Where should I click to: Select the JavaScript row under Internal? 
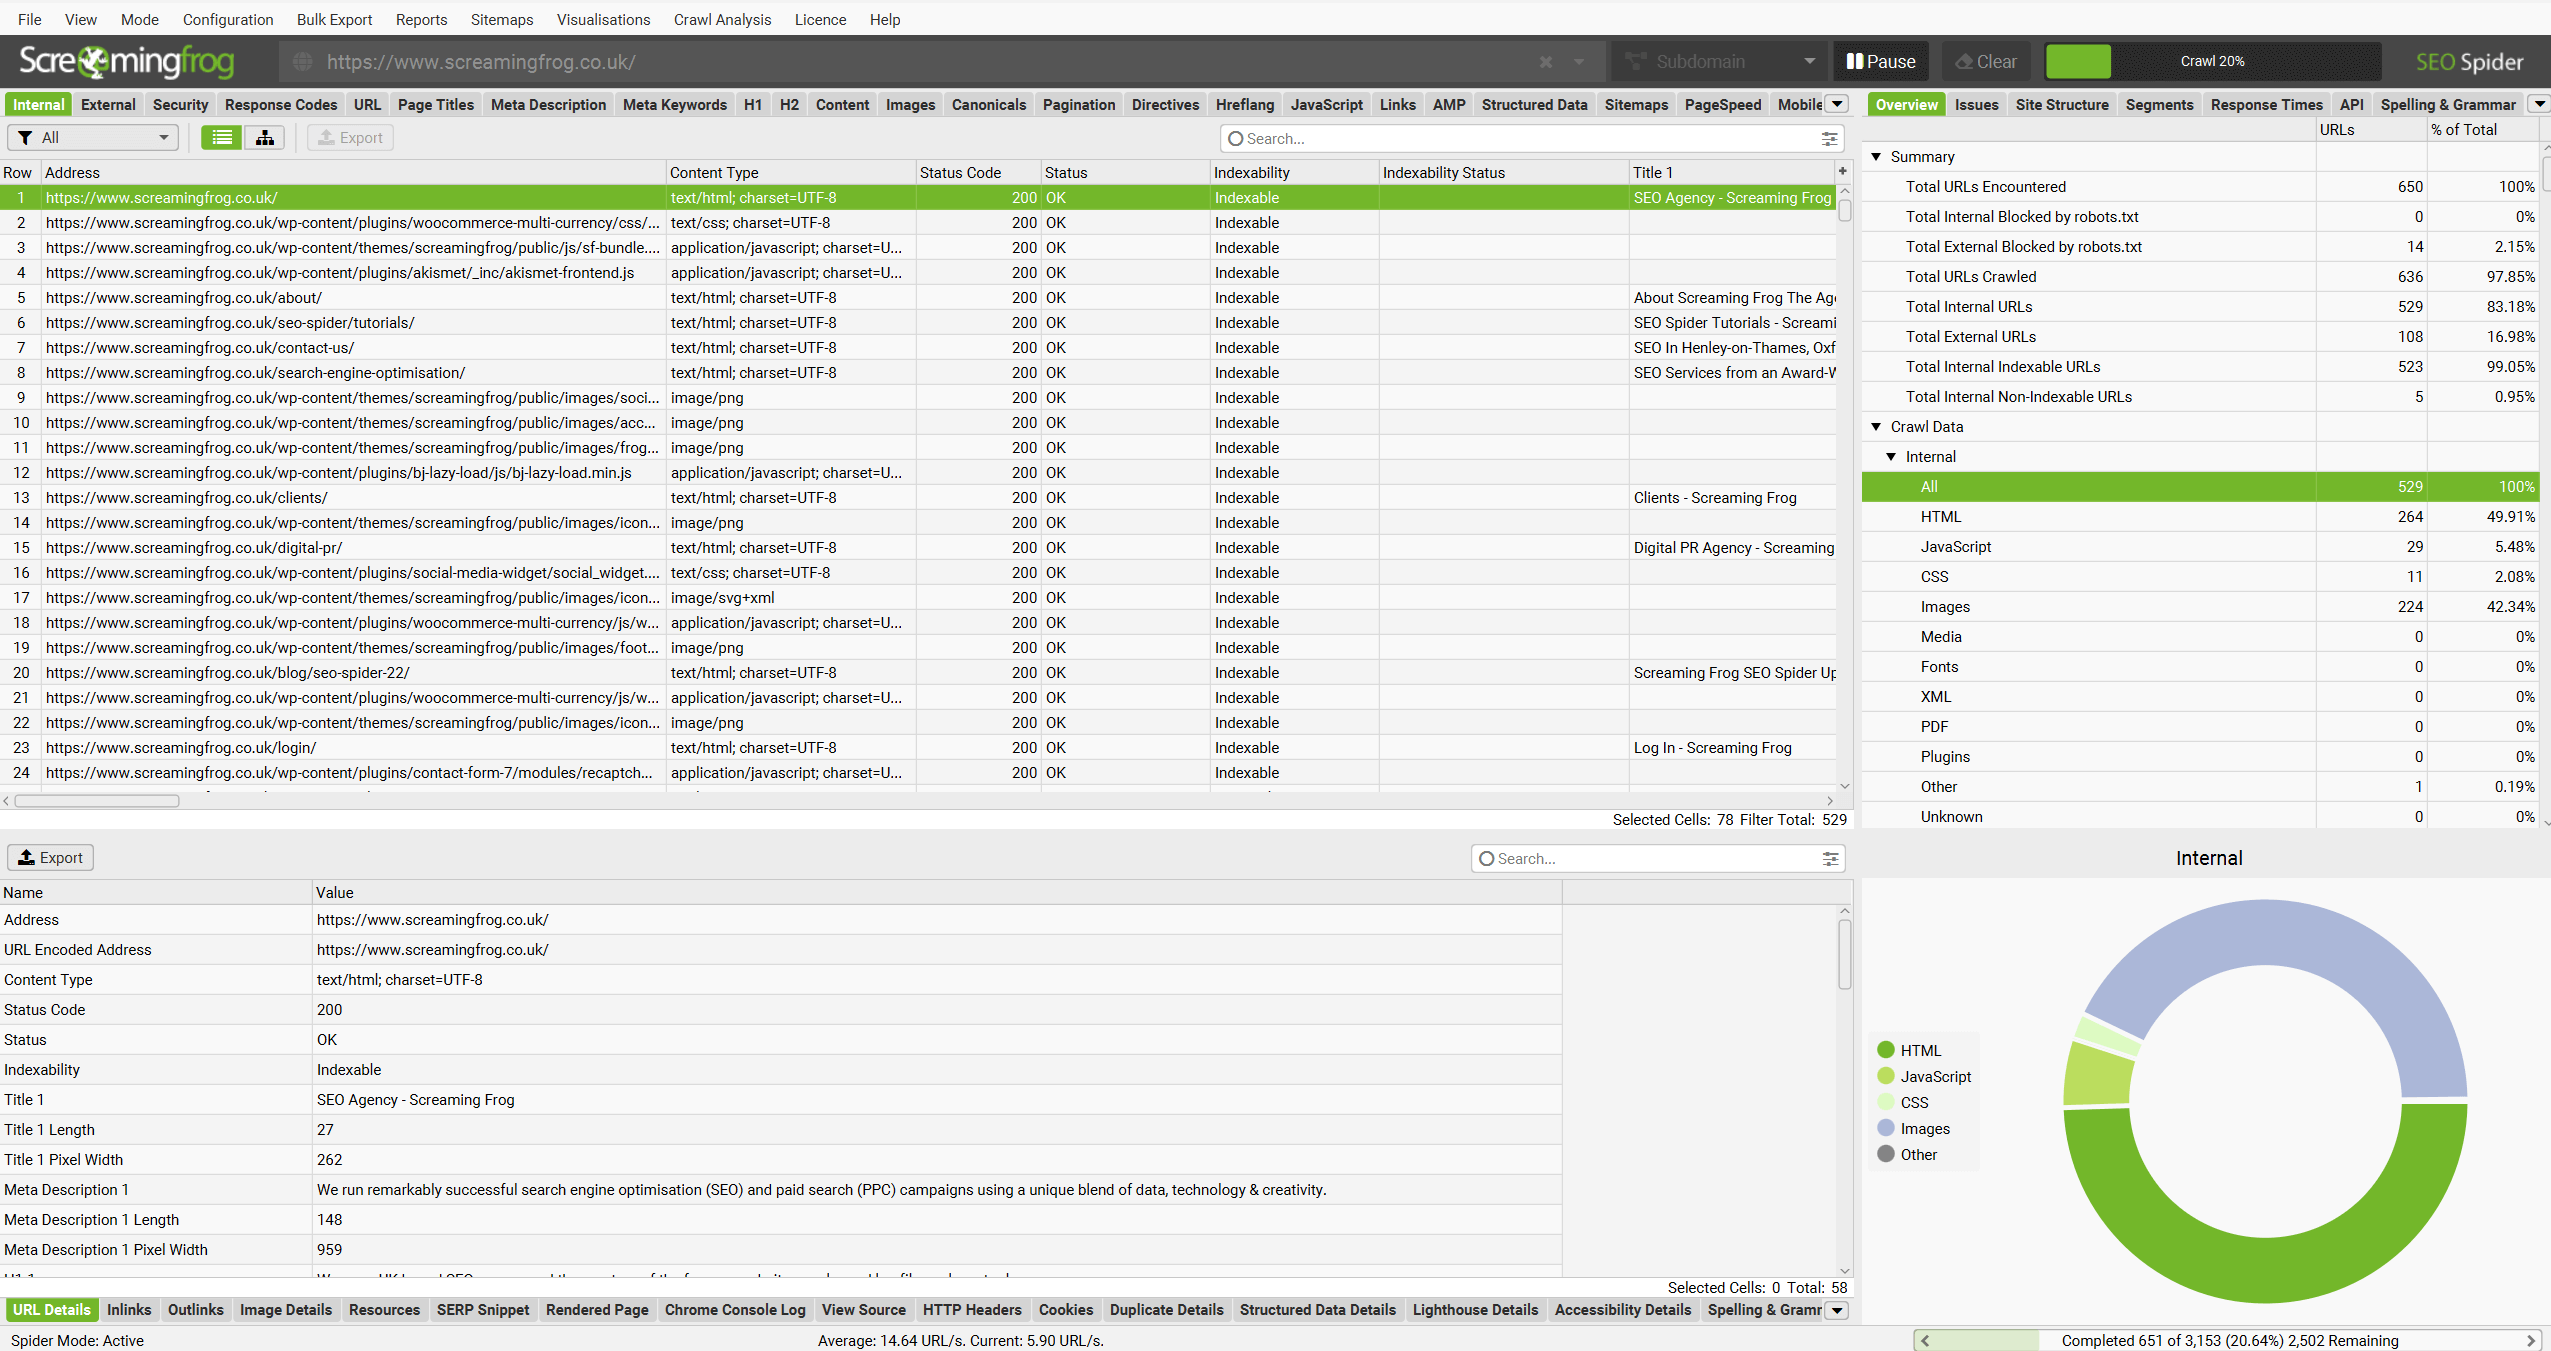point(2199,547)
